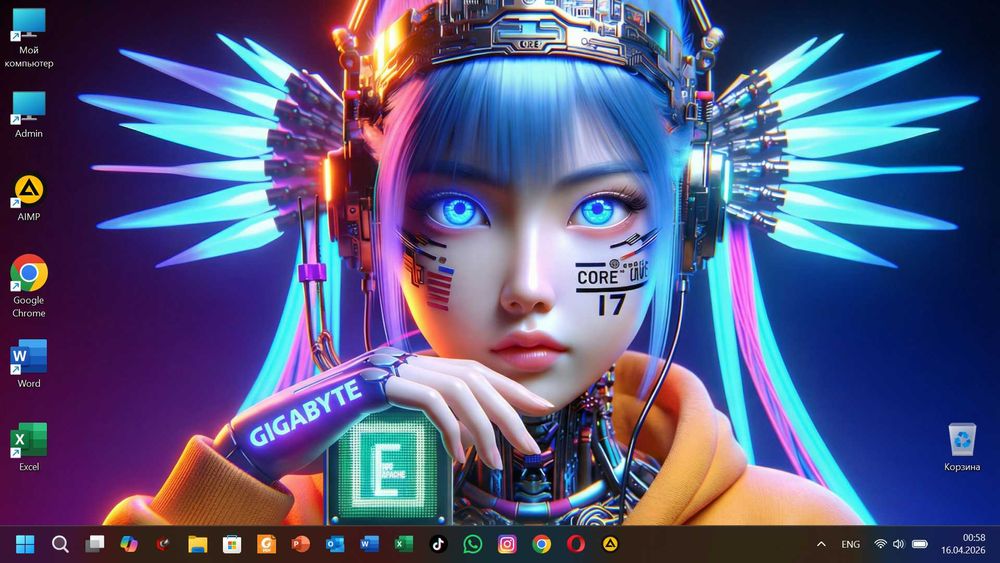Check battery status icon in tray
The image size is (1000, 563).
(920, 544)
